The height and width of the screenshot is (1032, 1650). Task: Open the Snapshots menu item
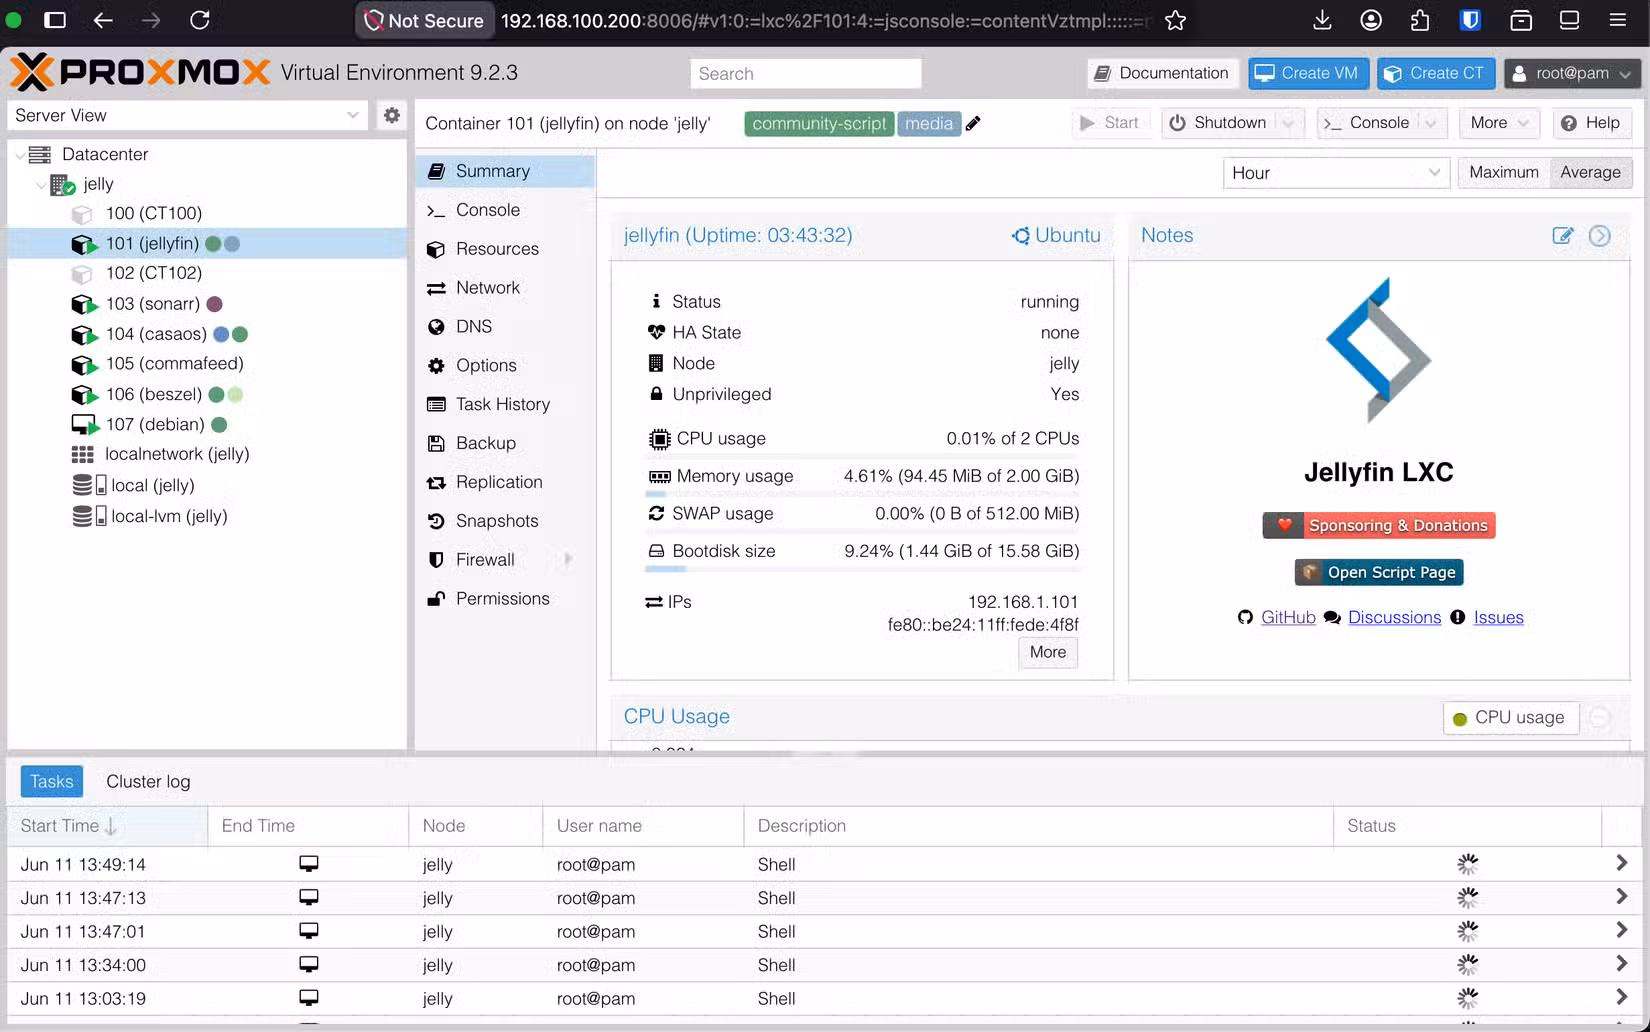[x=505, y=521]
